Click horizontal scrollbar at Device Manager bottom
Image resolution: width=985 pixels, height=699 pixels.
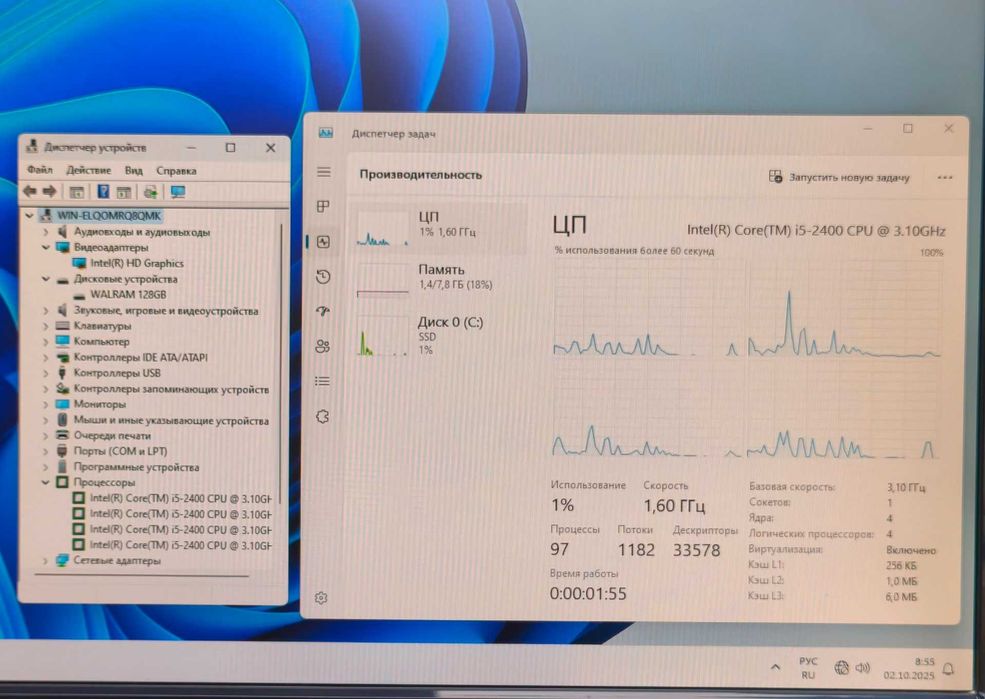coord(142,575)
